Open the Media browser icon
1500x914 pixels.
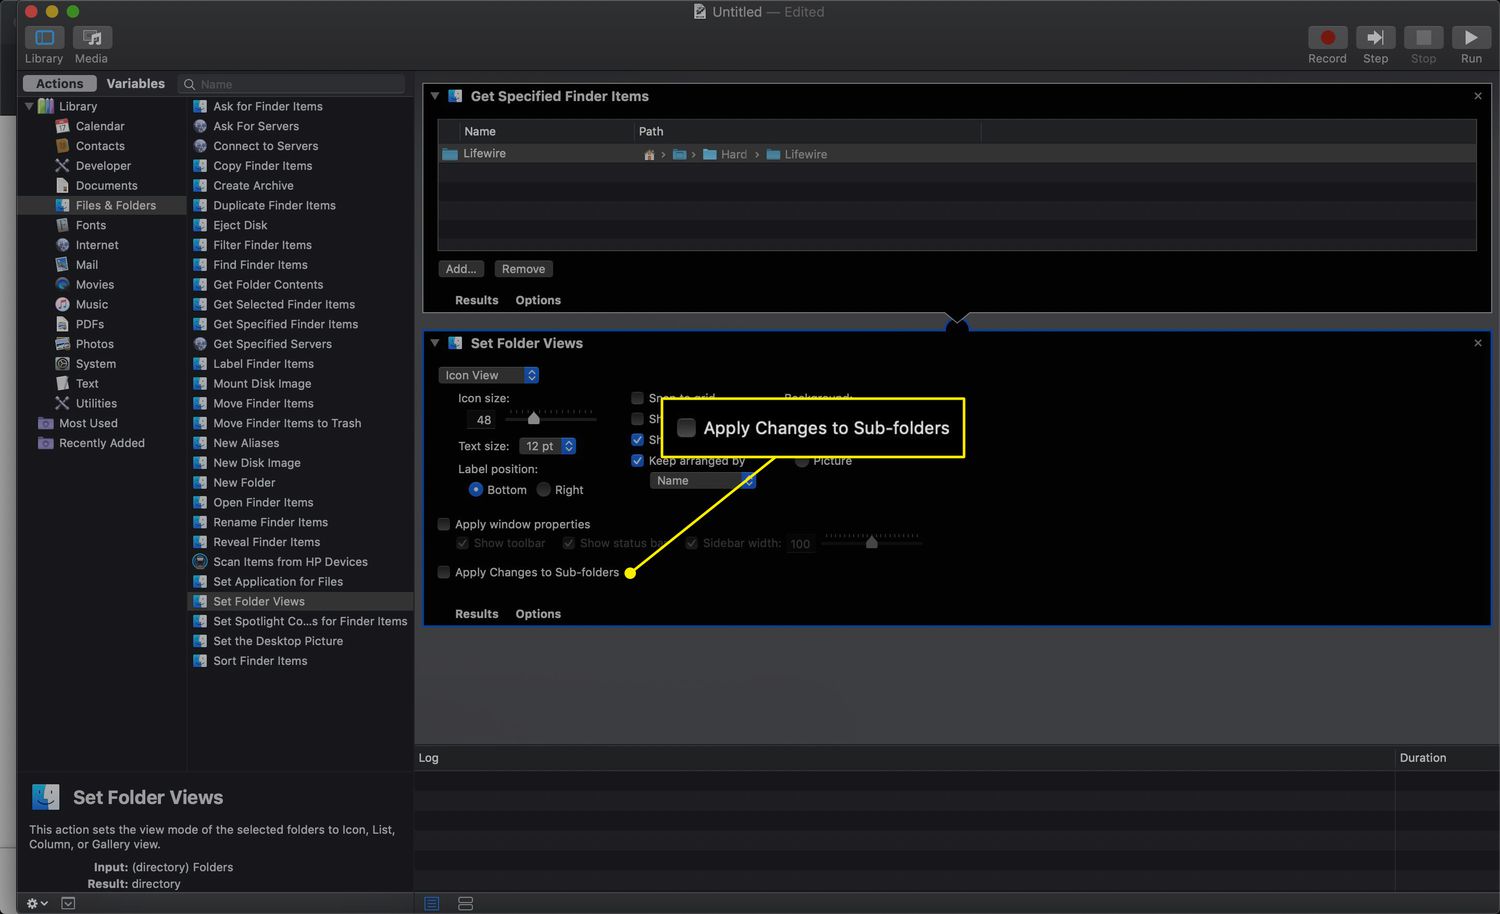[x=91, y=38]
